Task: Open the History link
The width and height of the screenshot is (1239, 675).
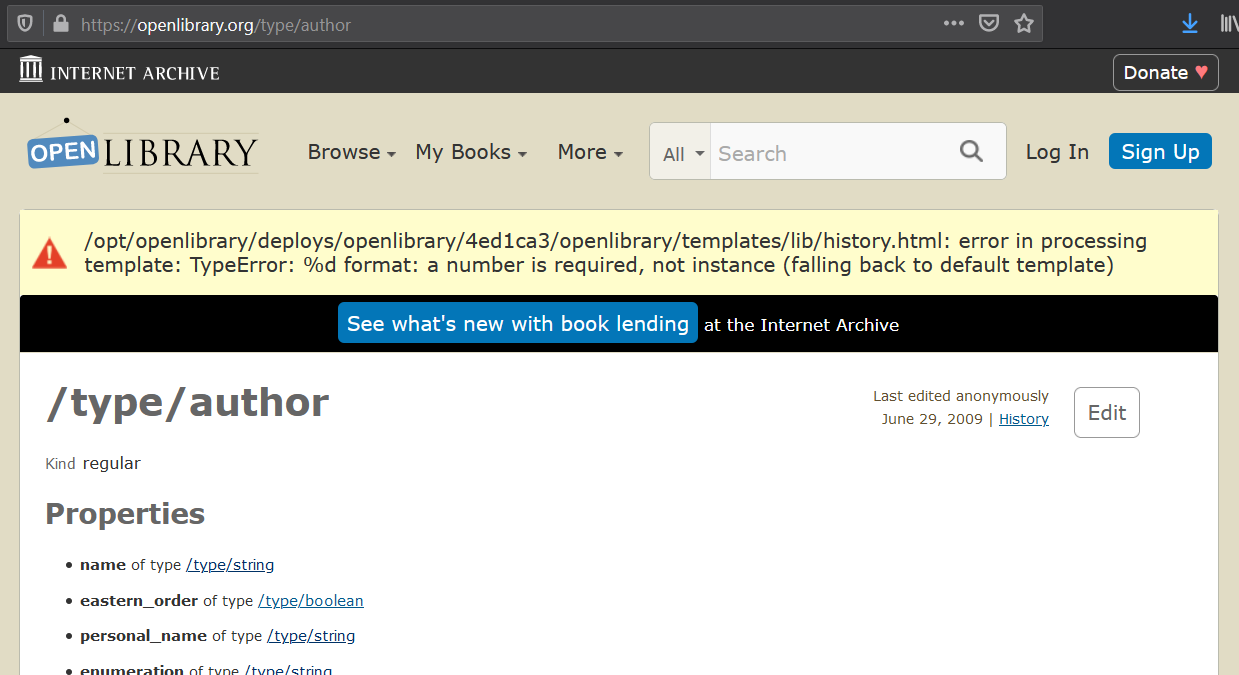Action: point(1024,419)
